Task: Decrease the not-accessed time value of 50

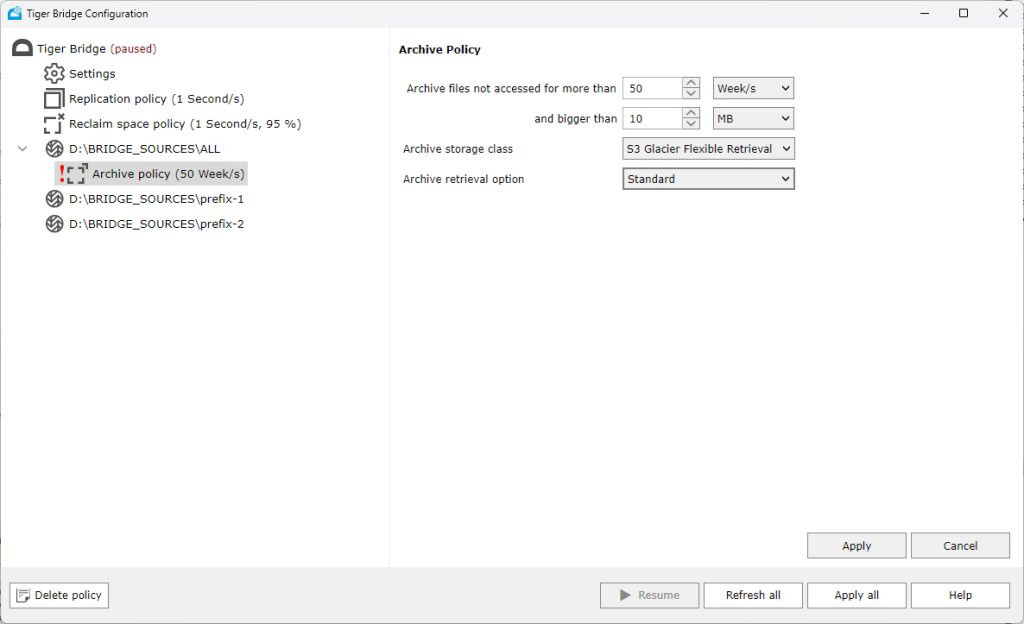Action: (691, 93)
